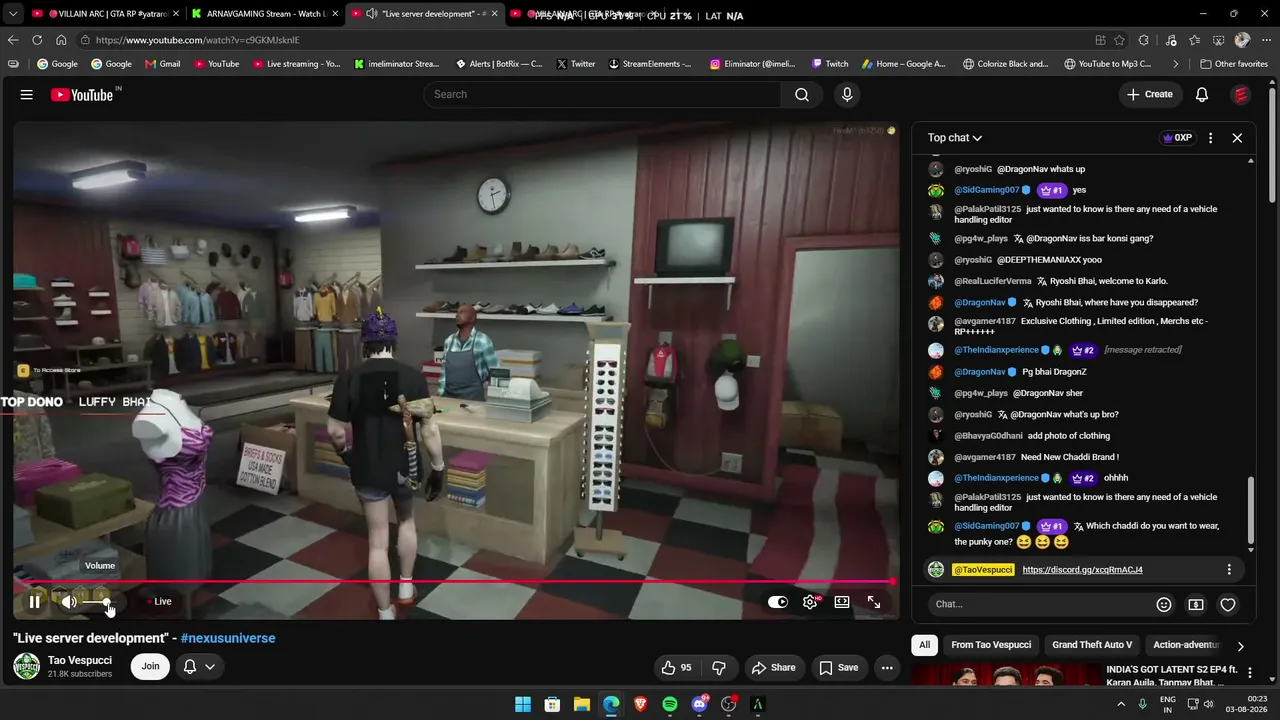Click the red video progress bar
Viewport: 1280px width, 720px height.
[456, 581]
